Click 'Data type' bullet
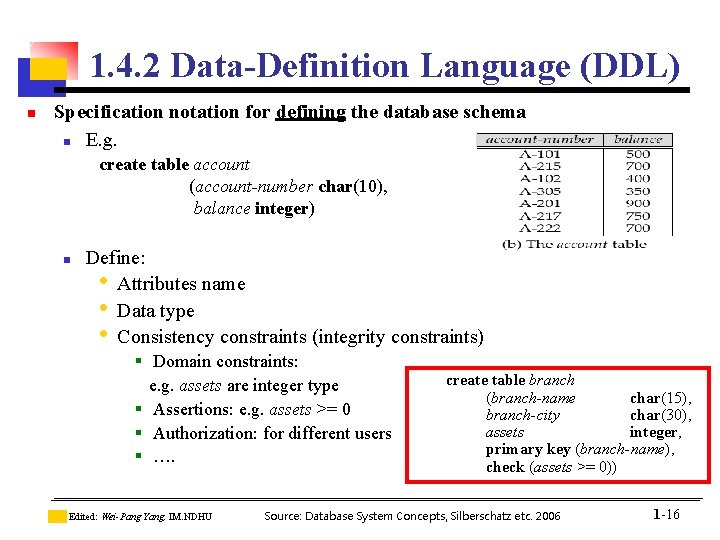The image size is (720, 540). [156, 311]
